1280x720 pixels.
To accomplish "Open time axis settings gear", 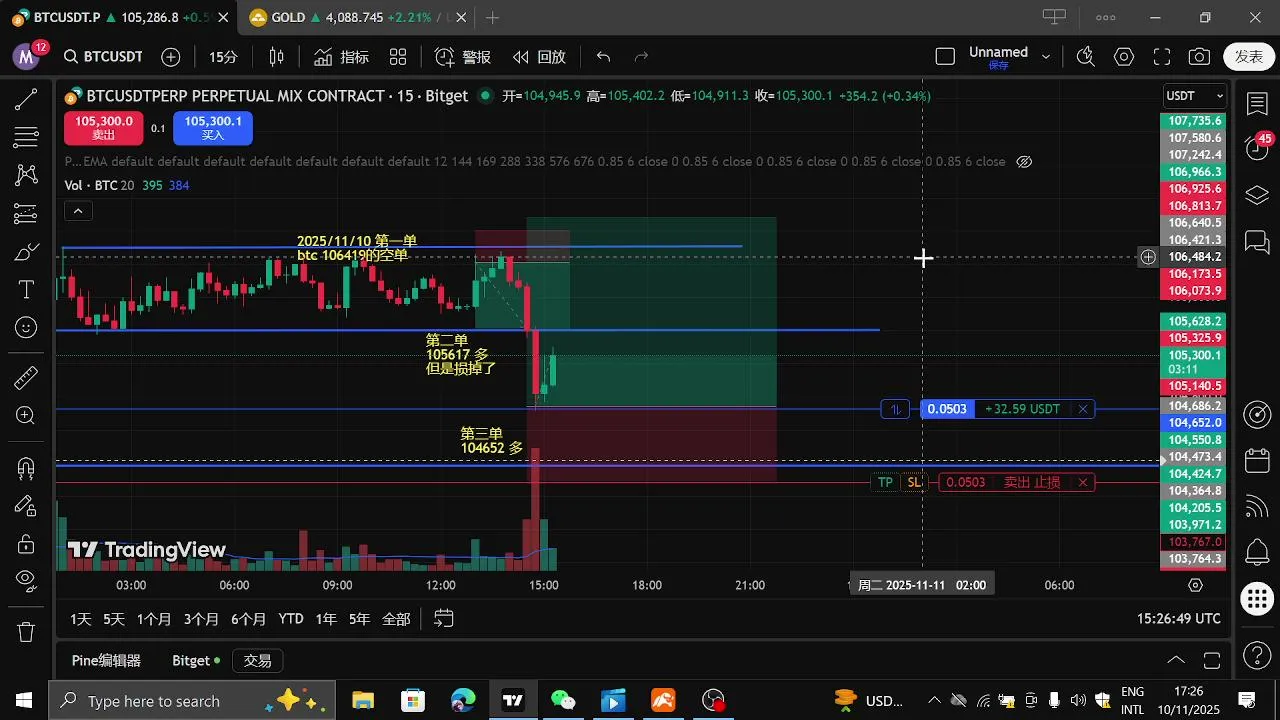I will (1195, 585).
